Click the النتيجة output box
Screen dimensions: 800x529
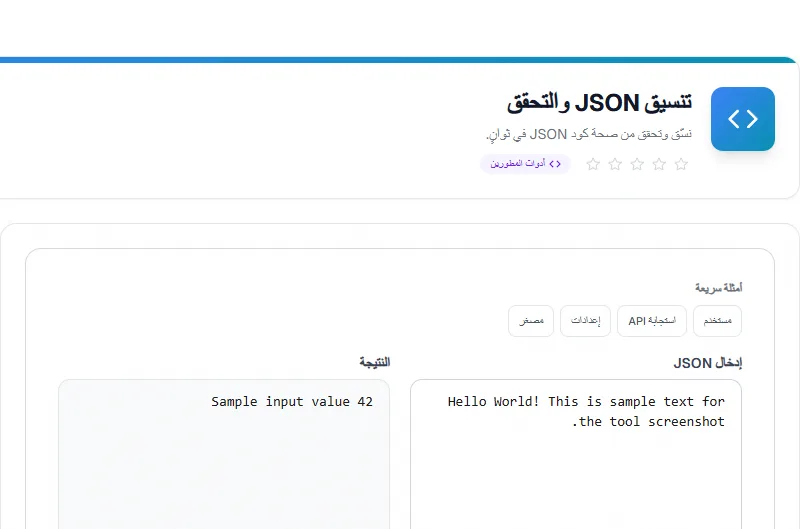coord(224,454)
